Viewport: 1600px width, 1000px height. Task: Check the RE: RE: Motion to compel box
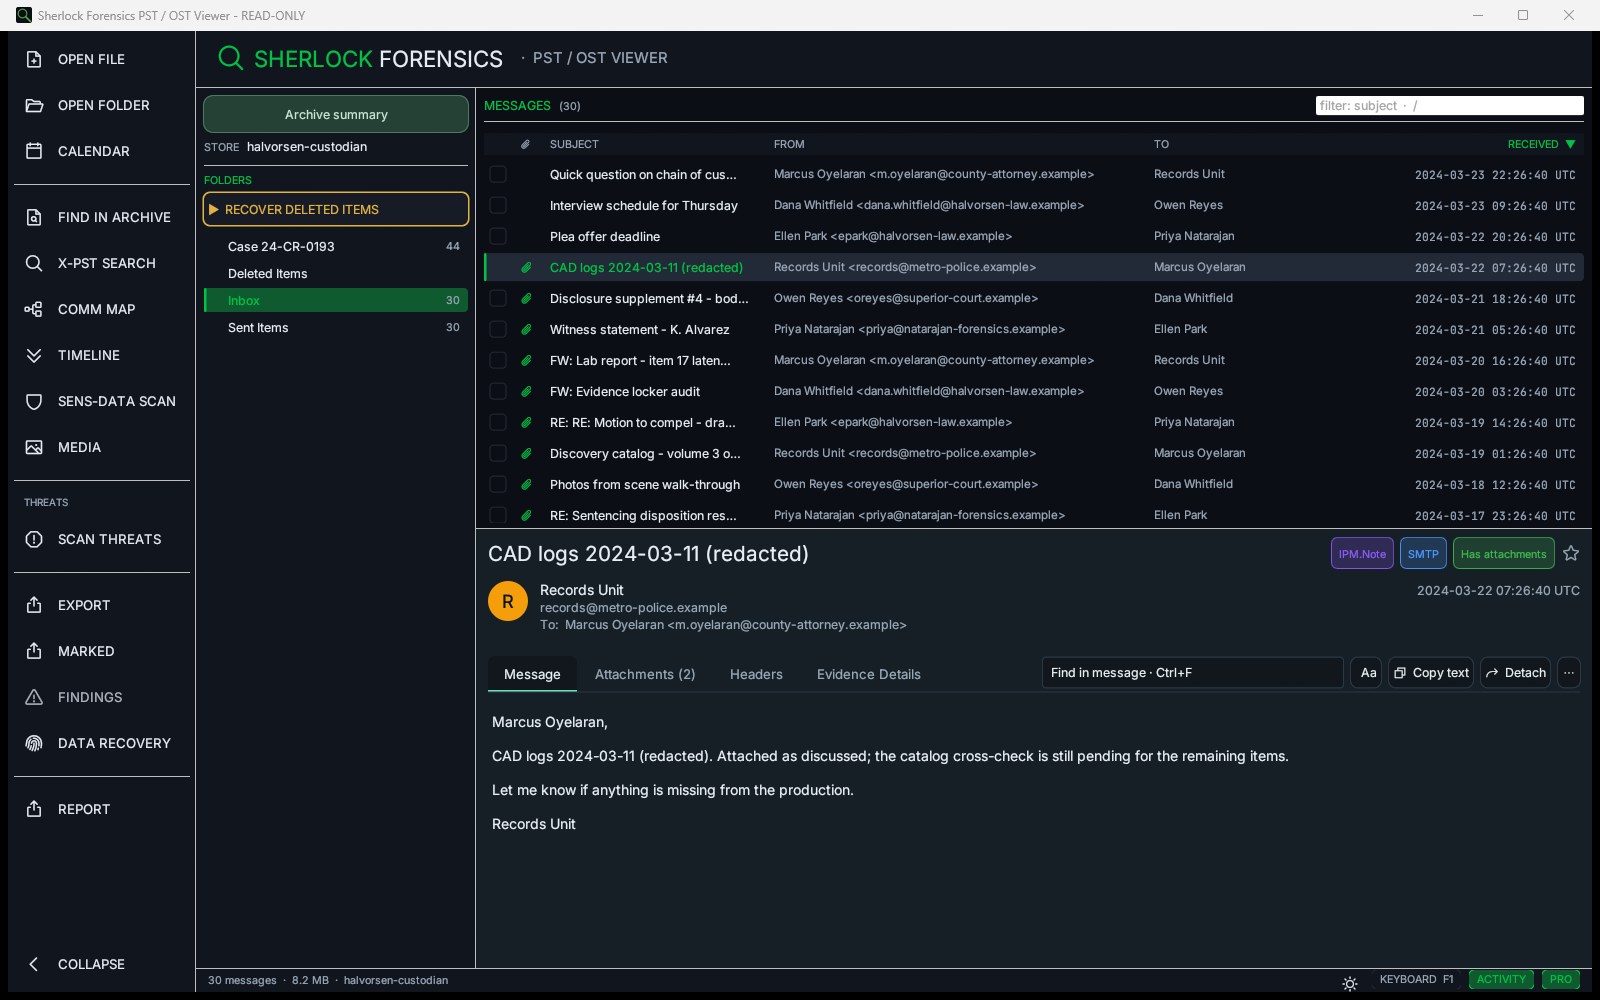coord(498,422)
